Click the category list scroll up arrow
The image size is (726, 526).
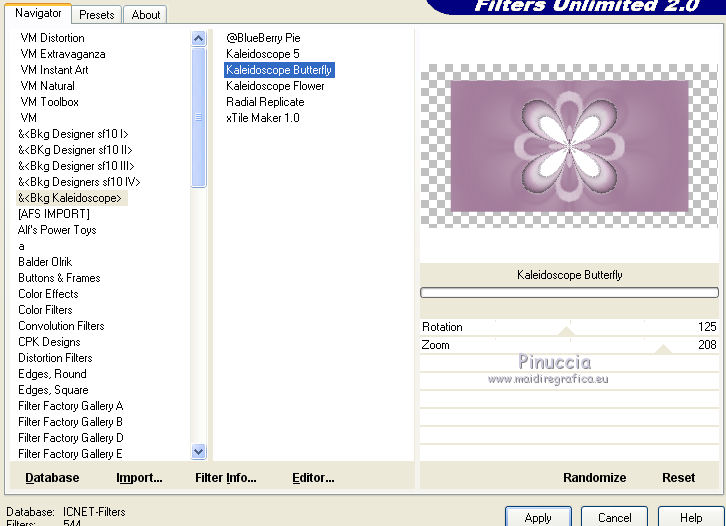(x=199, y=38)
